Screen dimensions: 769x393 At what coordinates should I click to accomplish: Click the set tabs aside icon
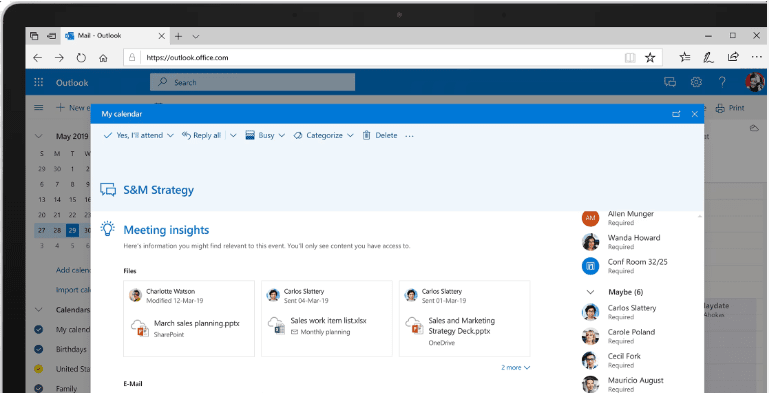point(51,36)
